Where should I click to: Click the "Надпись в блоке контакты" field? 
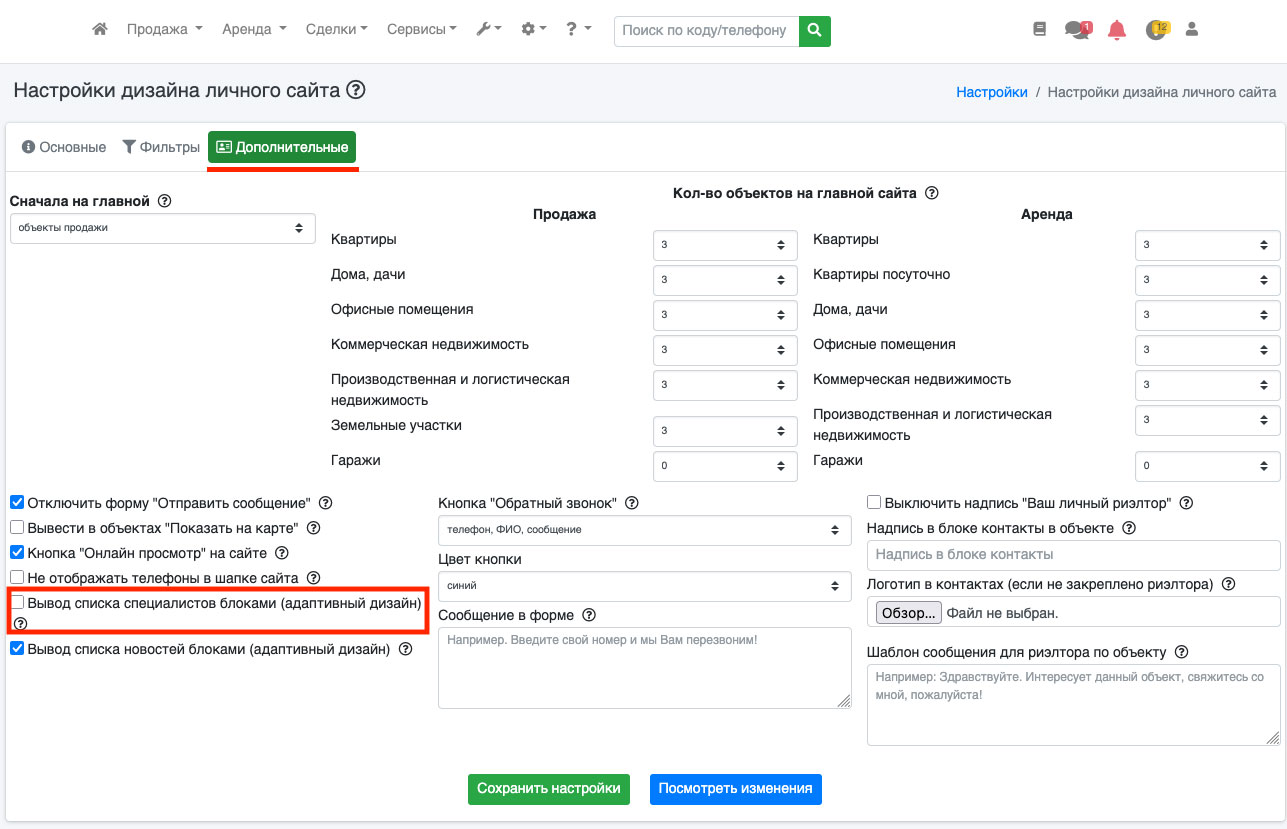click(1073, 554)
